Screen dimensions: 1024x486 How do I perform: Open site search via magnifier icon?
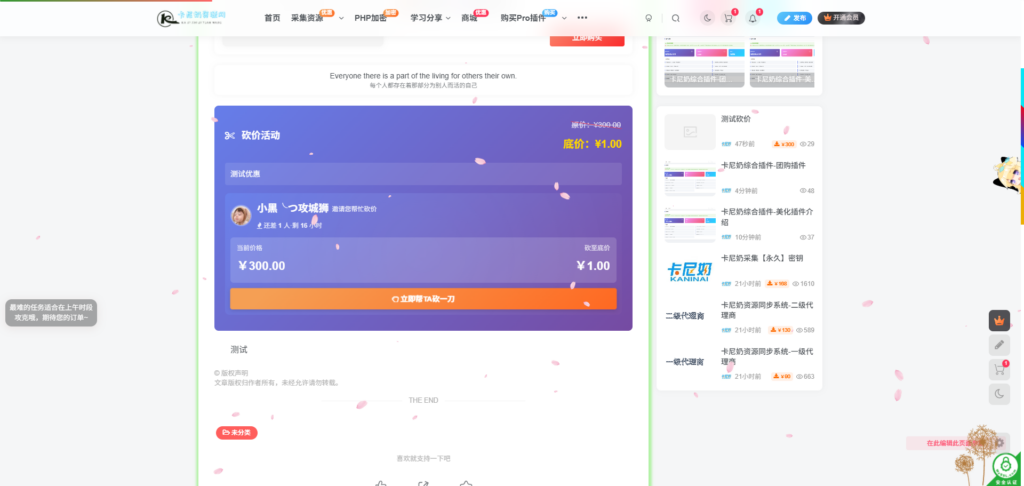[675, 18]
